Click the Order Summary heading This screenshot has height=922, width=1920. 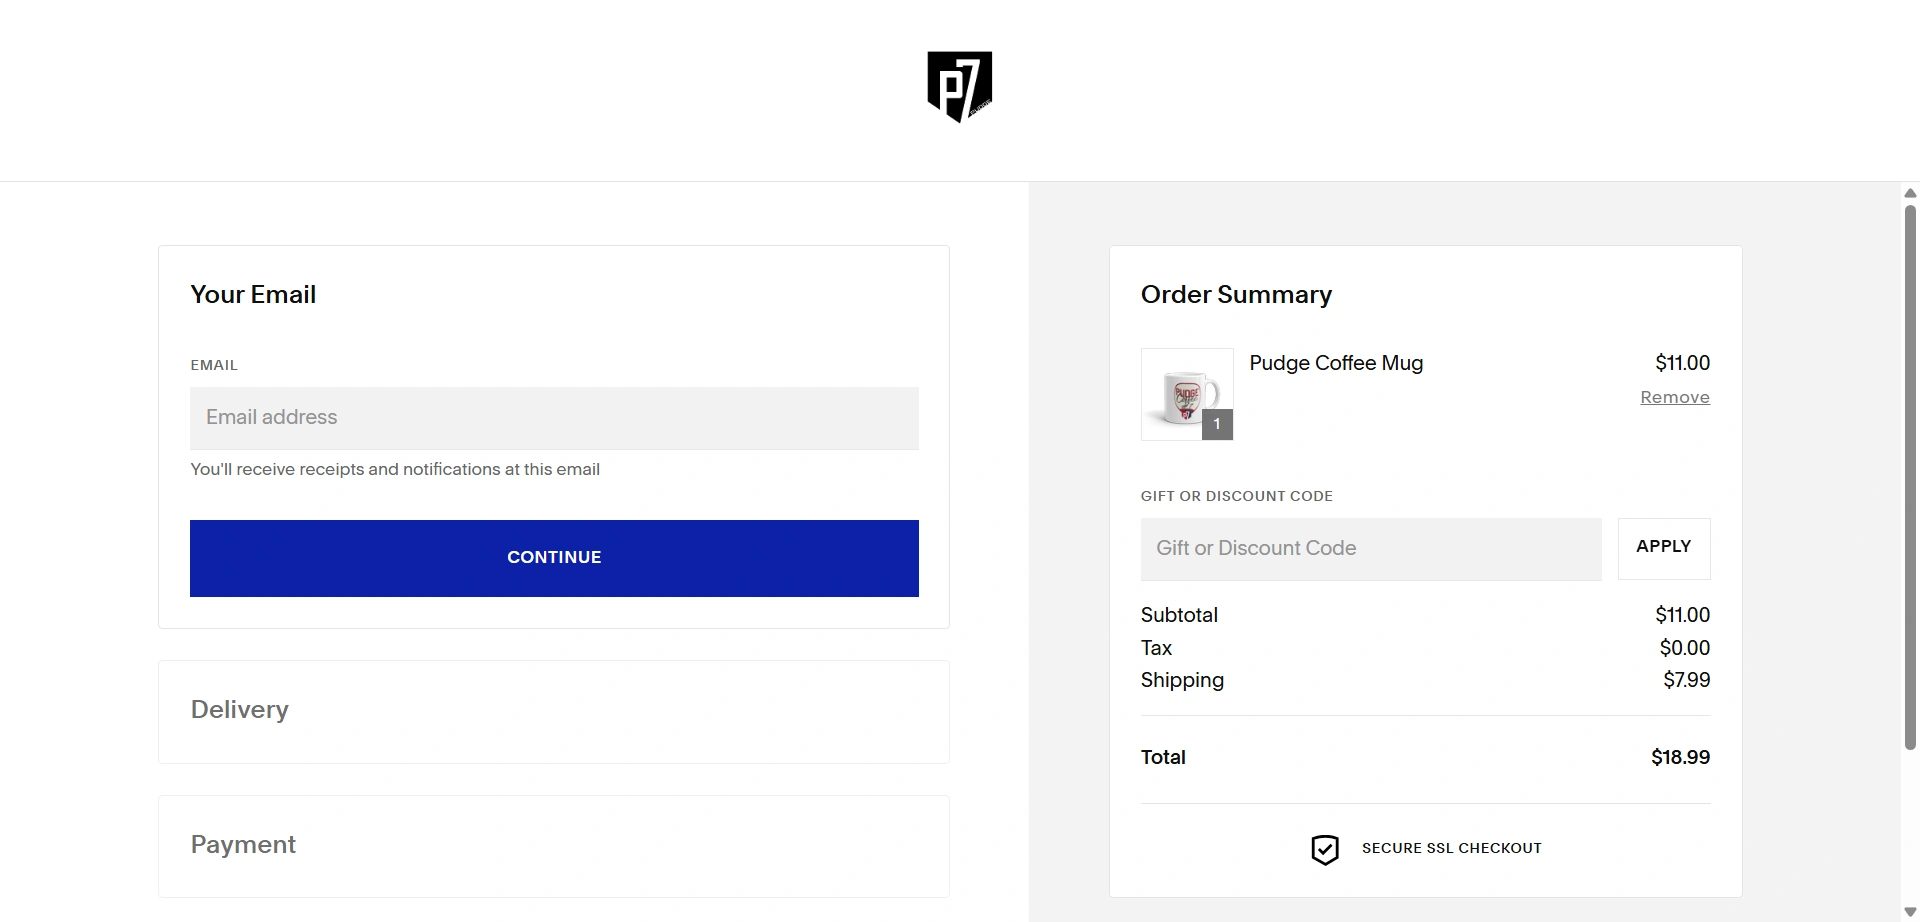pos(1236,295)
